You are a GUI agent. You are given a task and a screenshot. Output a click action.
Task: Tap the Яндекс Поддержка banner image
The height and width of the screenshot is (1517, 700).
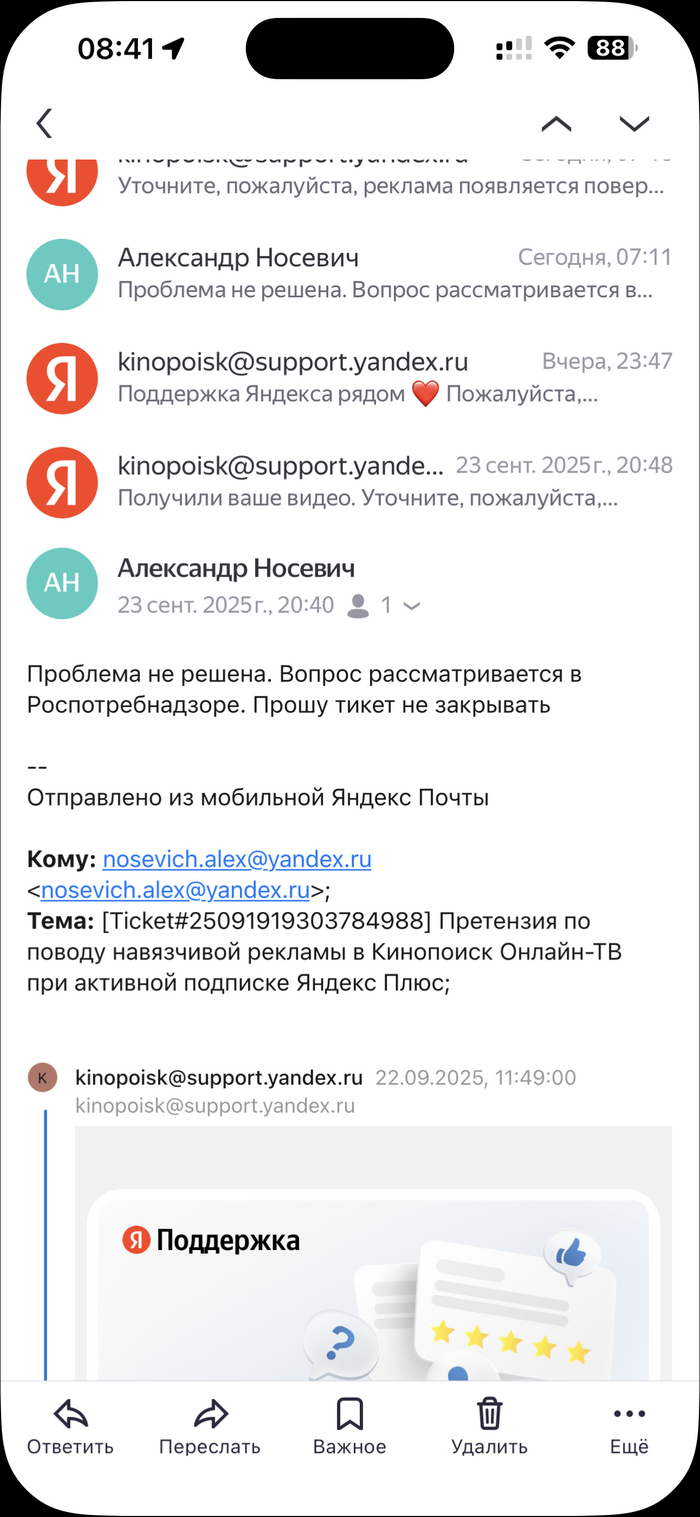372,1280
